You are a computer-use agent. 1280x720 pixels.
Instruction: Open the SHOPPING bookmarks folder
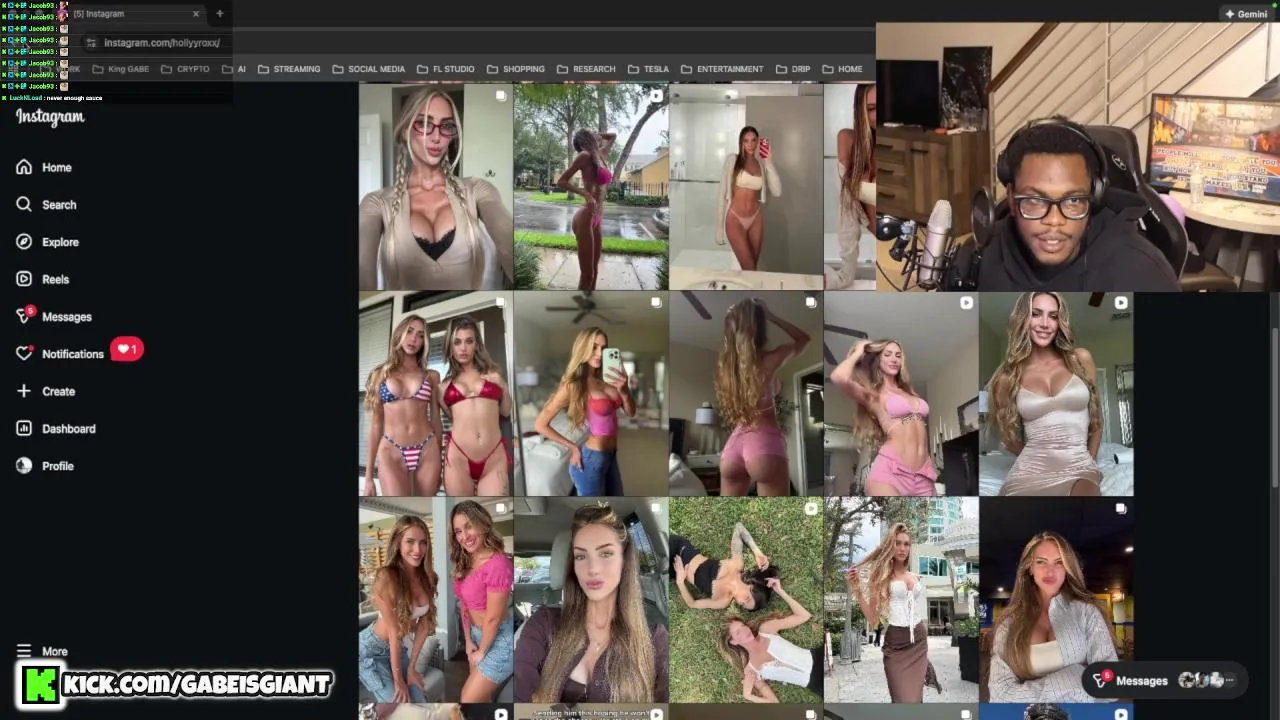click(x=515, y=69)
